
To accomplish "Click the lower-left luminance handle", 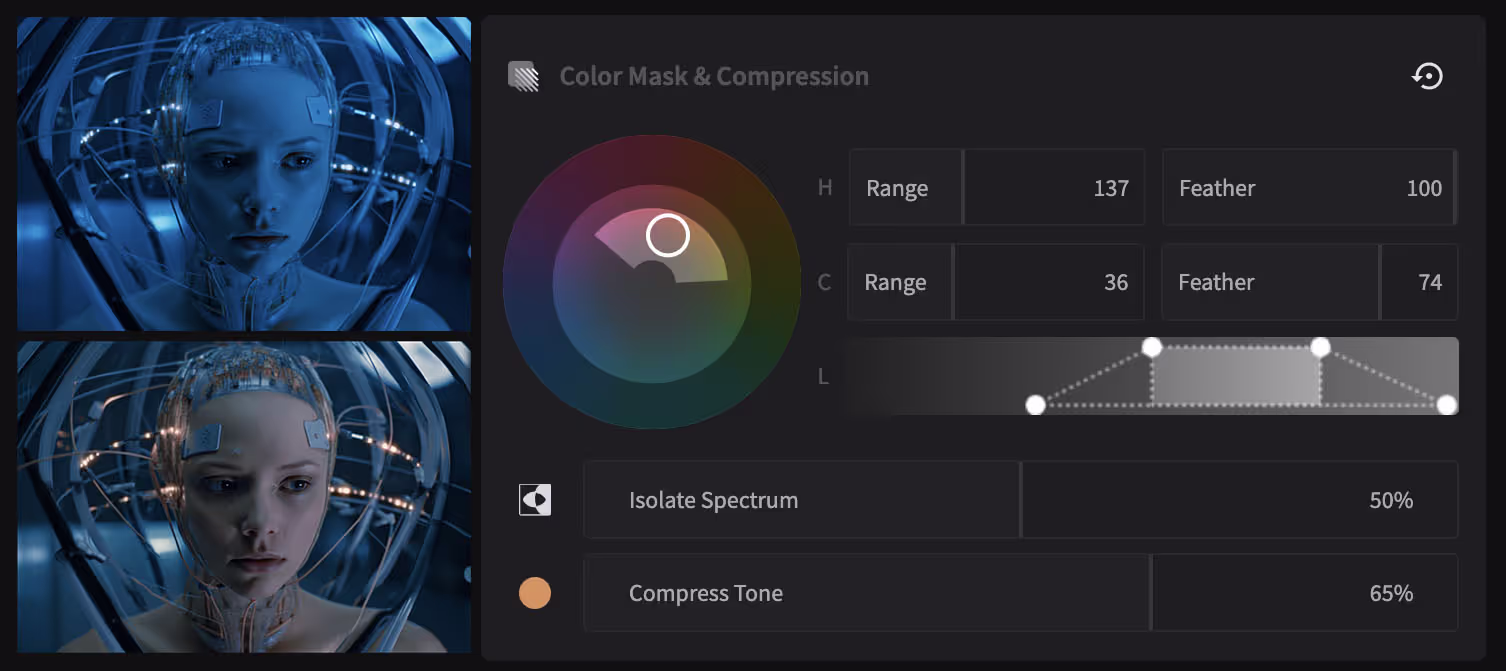I will (x=1036, y=405).
